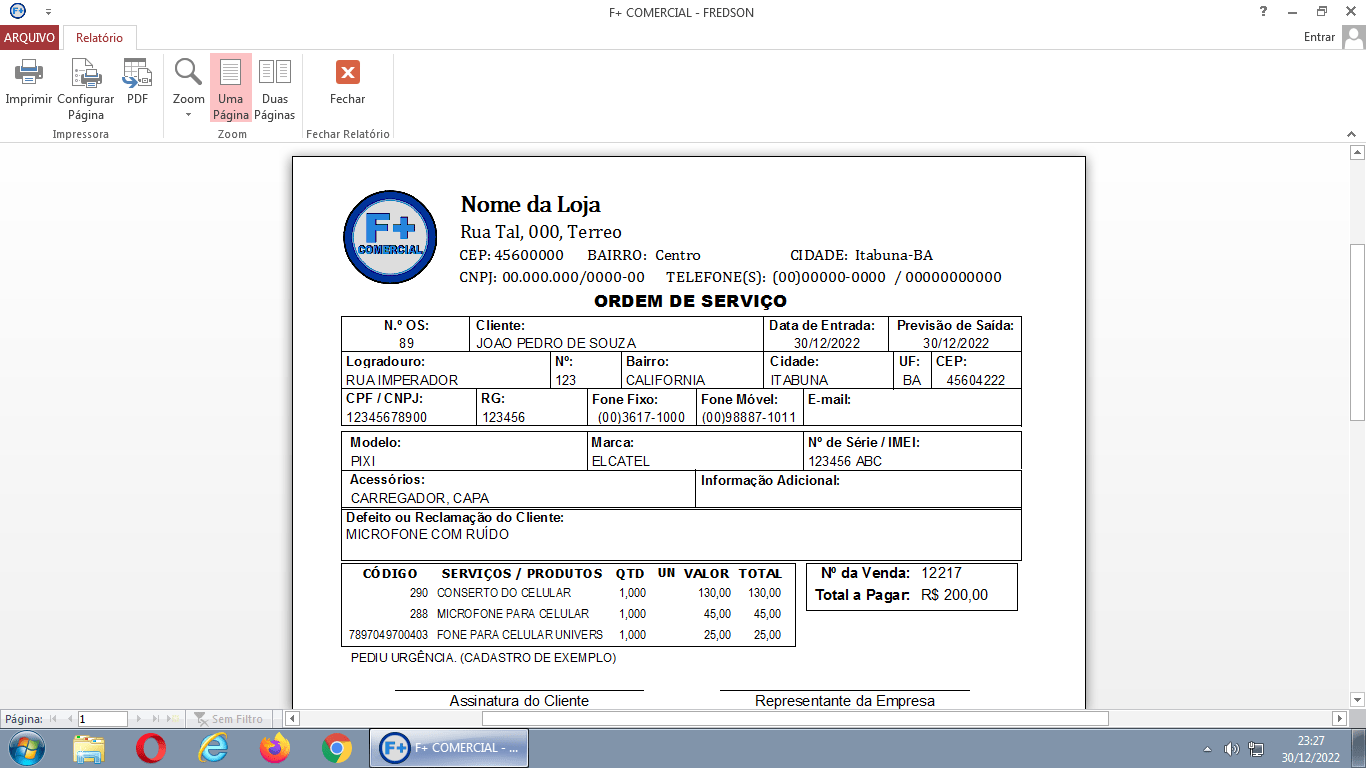Select the Relatório ribbon tab
This screenshot has height=768, width=1366.
pos(100,38)
